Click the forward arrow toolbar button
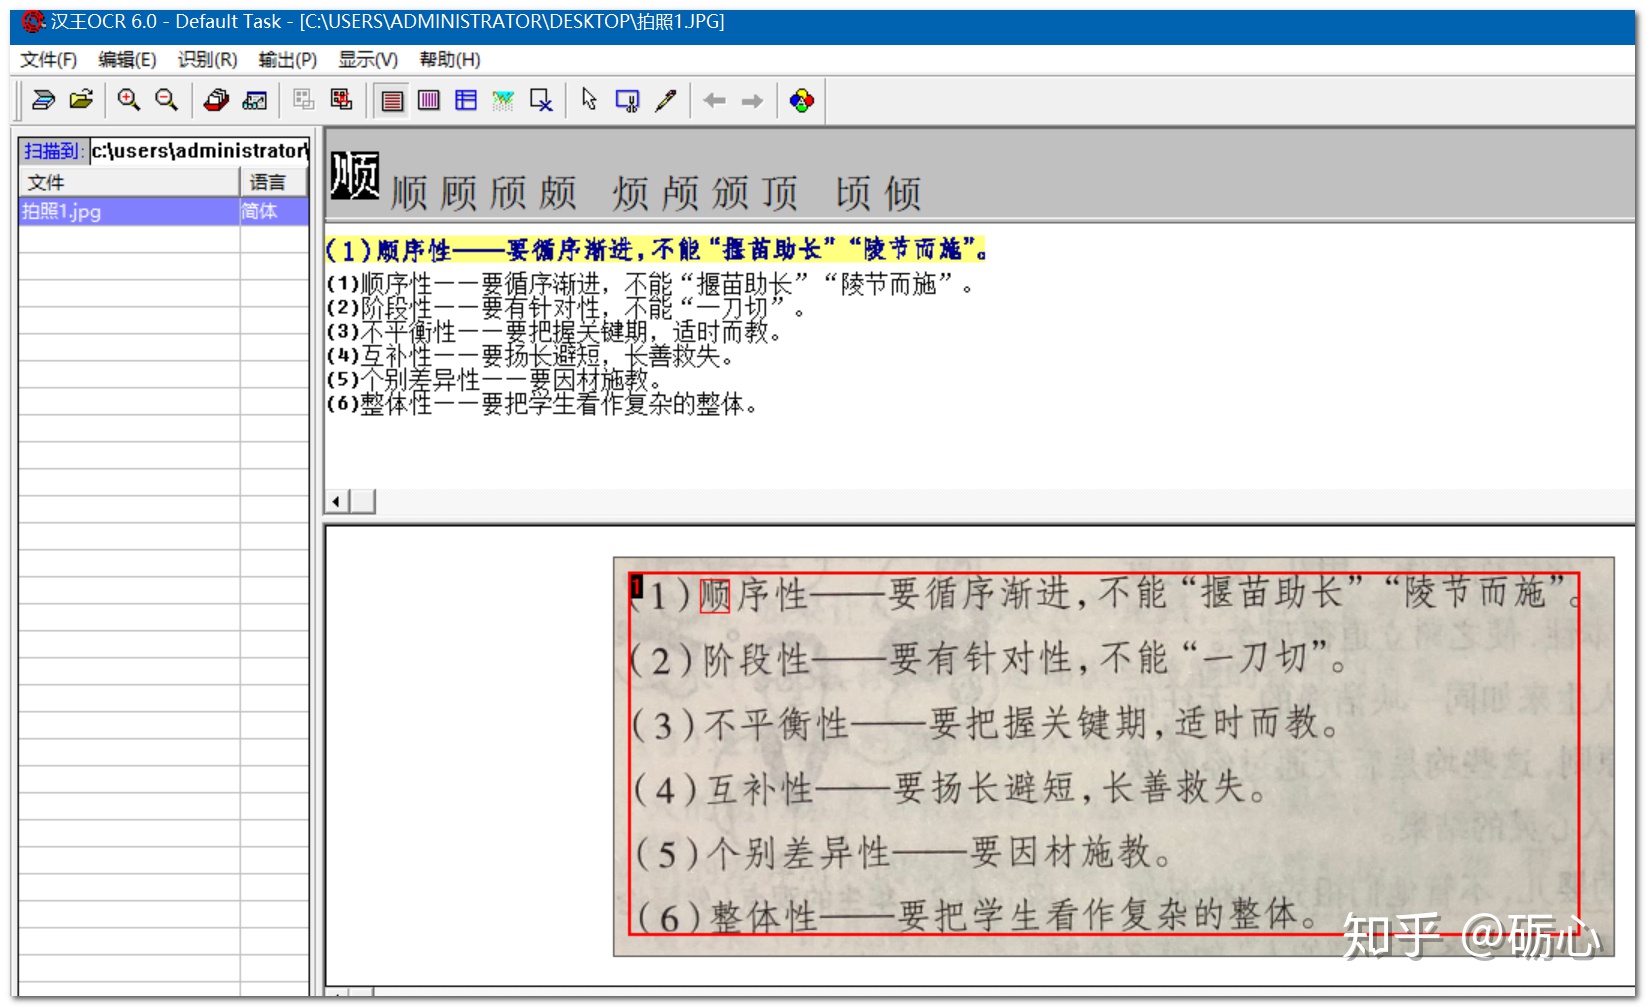 click(752, 100)
